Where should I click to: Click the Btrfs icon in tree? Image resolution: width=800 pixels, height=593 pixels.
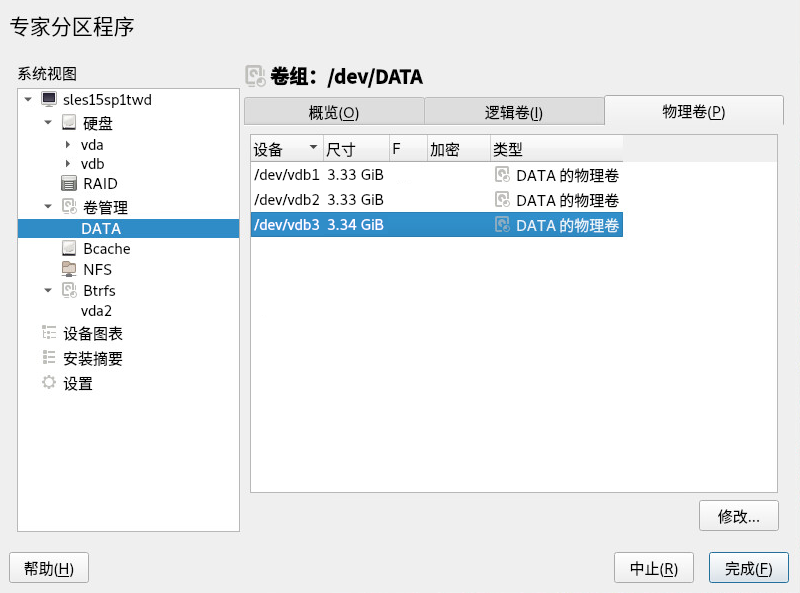pos(69,290)
